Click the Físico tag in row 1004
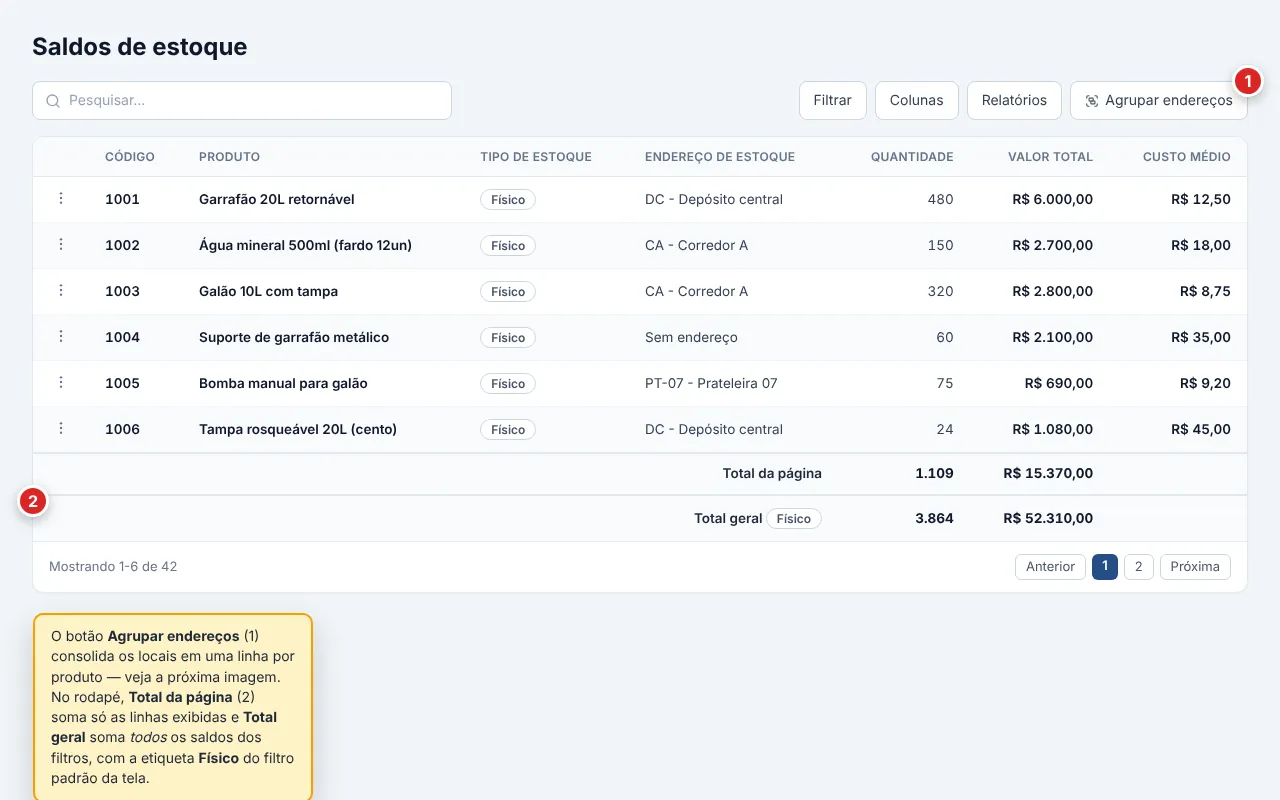Viewport: 1280px width, 800px height. point(508,338)
